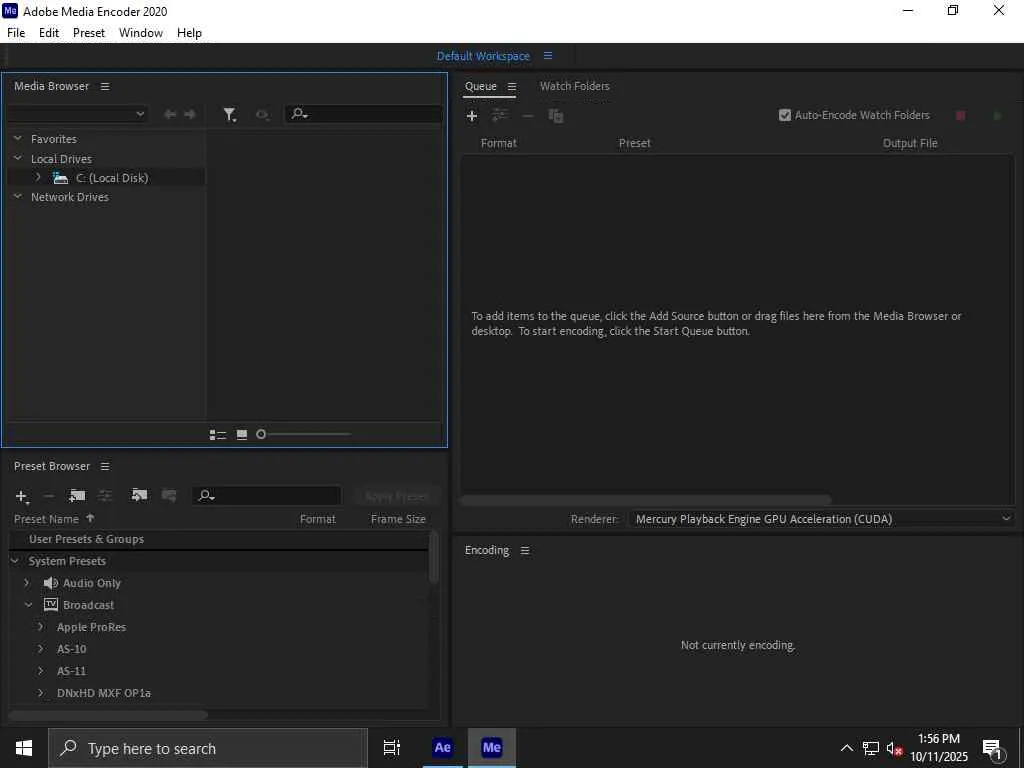Toggle Auto-Encode Watch Folders checkbox
This screenshot has height=768, width=1024.
click(785, 115)
